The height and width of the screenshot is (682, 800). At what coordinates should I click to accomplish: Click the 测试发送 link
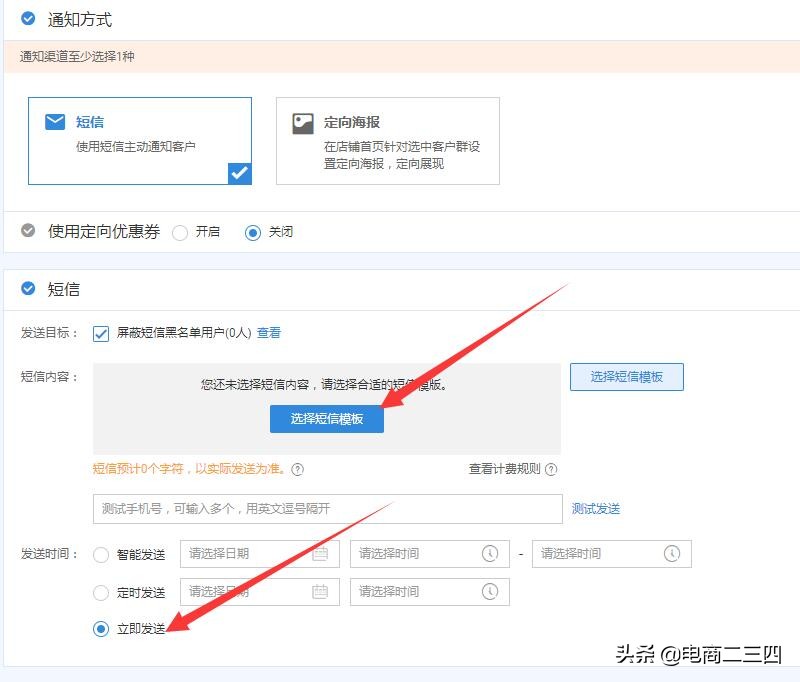596,509
